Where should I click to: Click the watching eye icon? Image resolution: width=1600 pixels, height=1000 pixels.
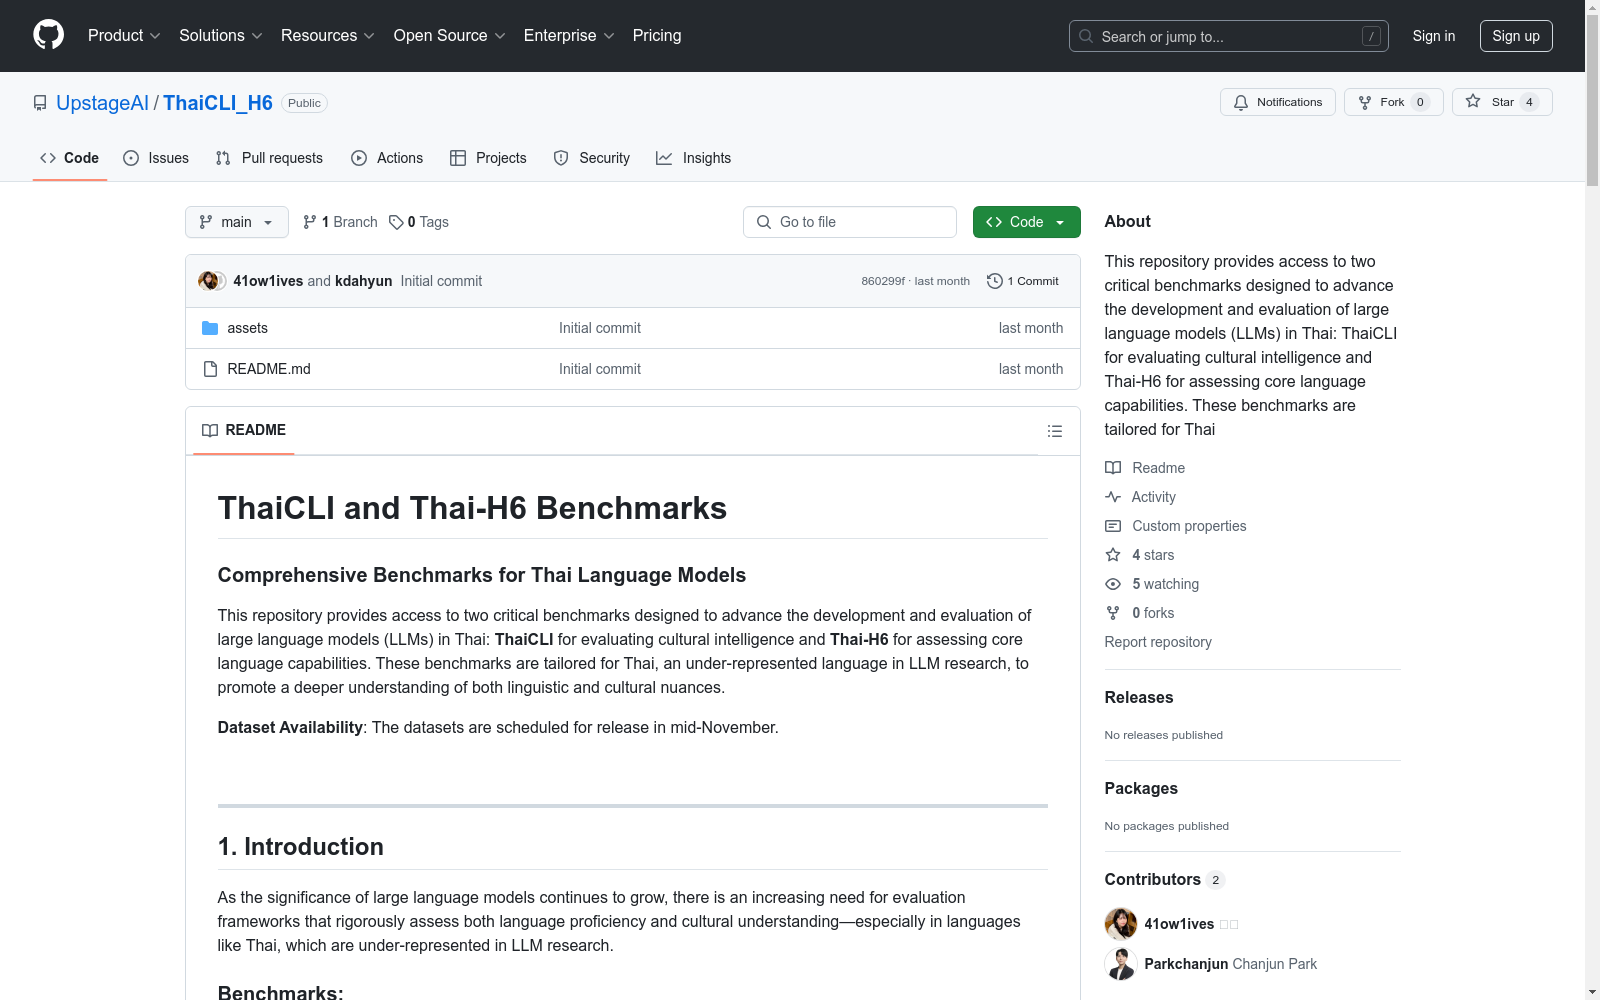click(1113, 584)
